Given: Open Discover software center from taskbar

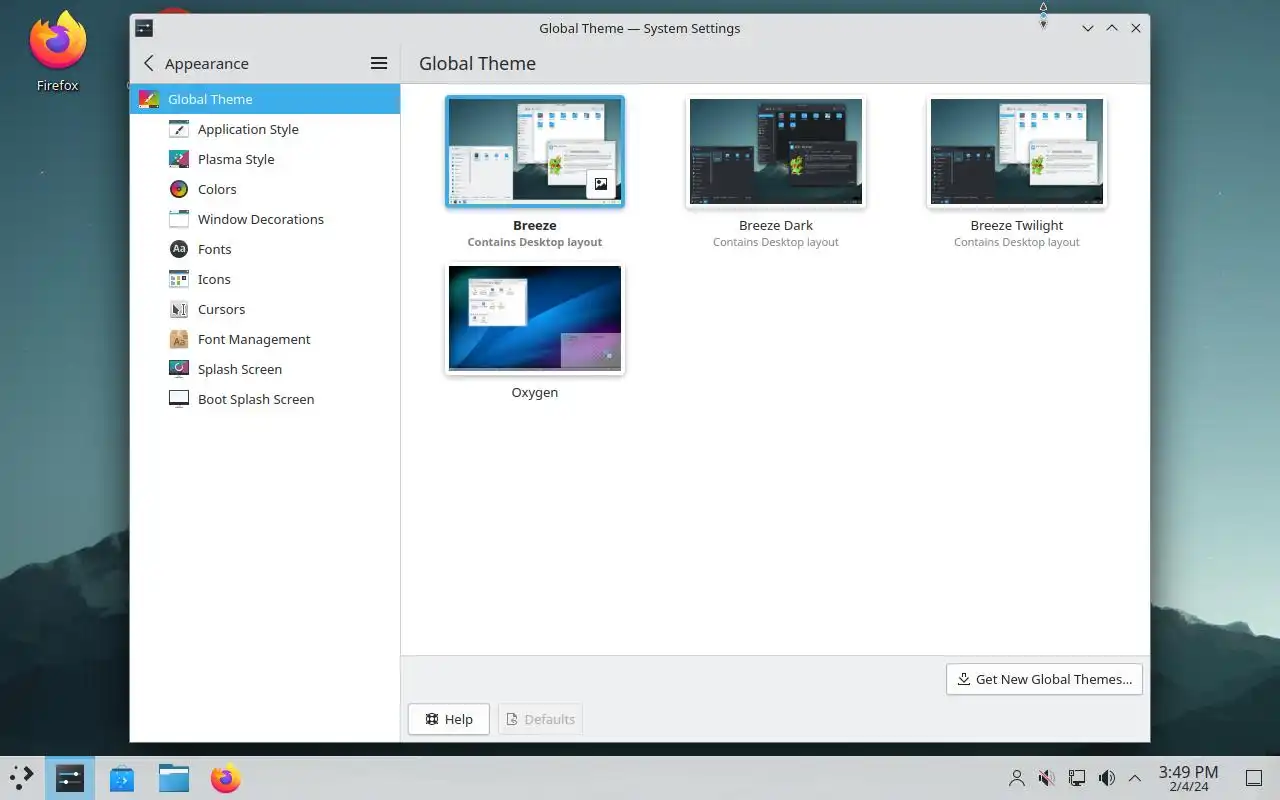Looking at the screenshot, I should [122, 778].
